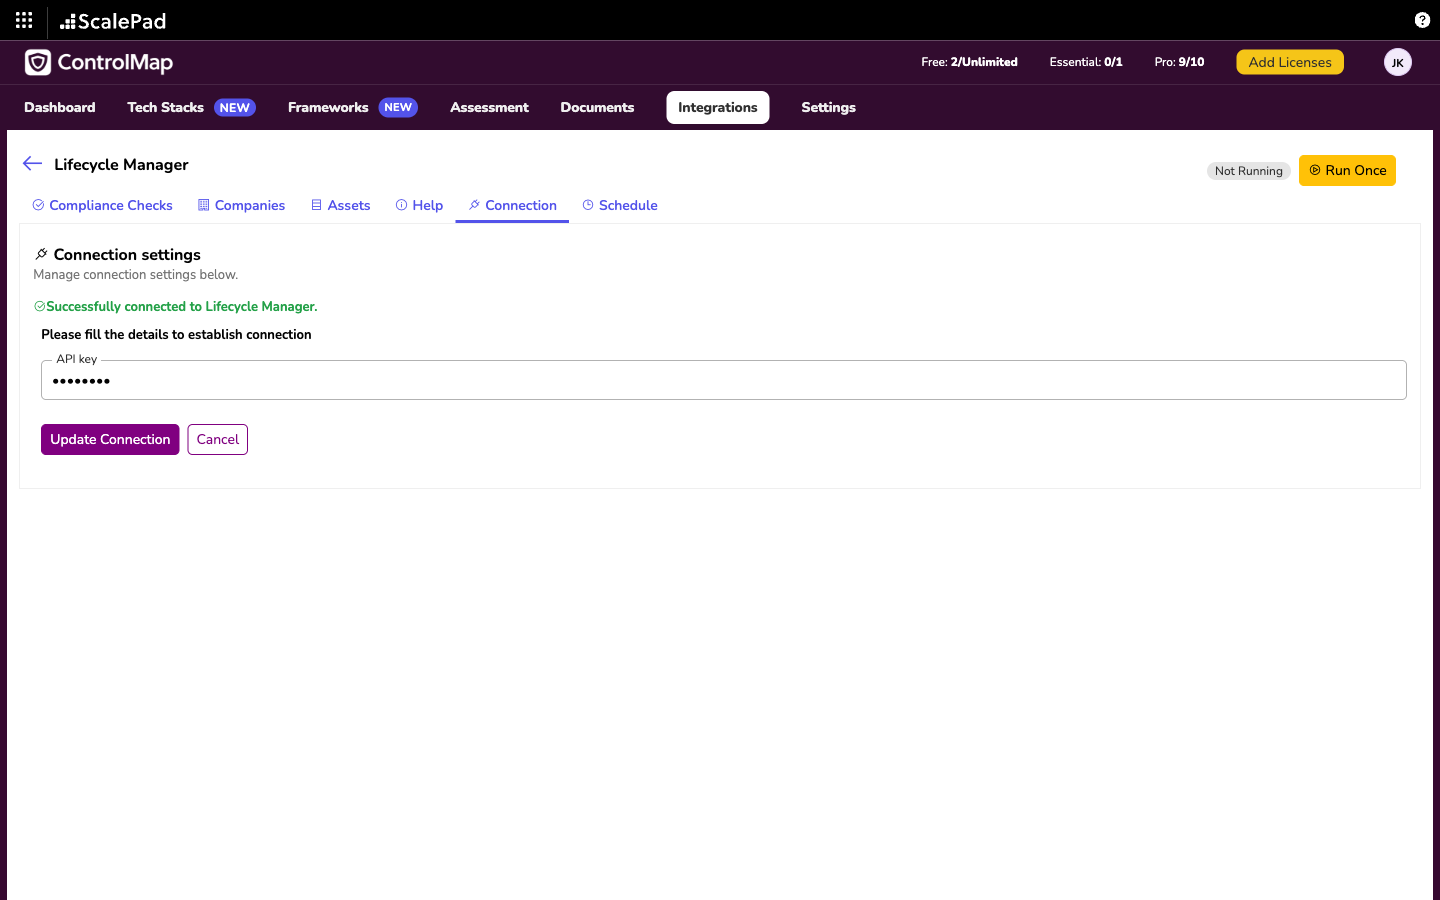Open the ScalePad app grid launcher
Screen dimensions: 1440x900
24,20
